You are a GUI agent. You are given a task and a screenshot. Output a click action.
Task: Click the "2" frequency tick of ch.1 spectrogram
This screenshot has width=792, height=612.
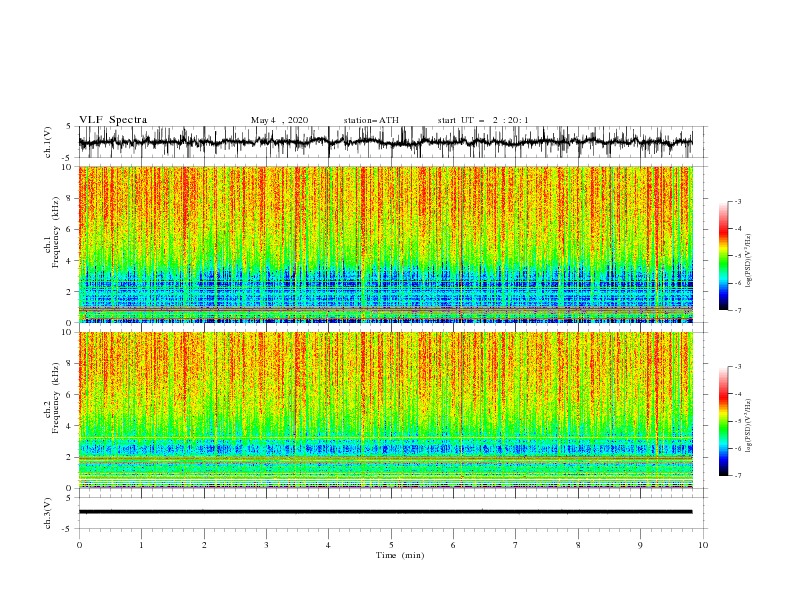69,292
